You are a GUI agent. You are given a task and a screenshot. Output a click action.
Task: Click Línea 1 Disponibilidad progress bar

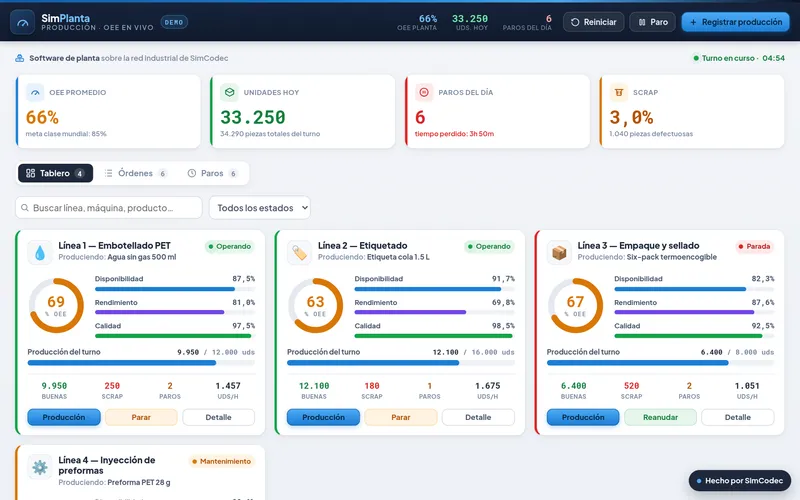tap(174, 289)
